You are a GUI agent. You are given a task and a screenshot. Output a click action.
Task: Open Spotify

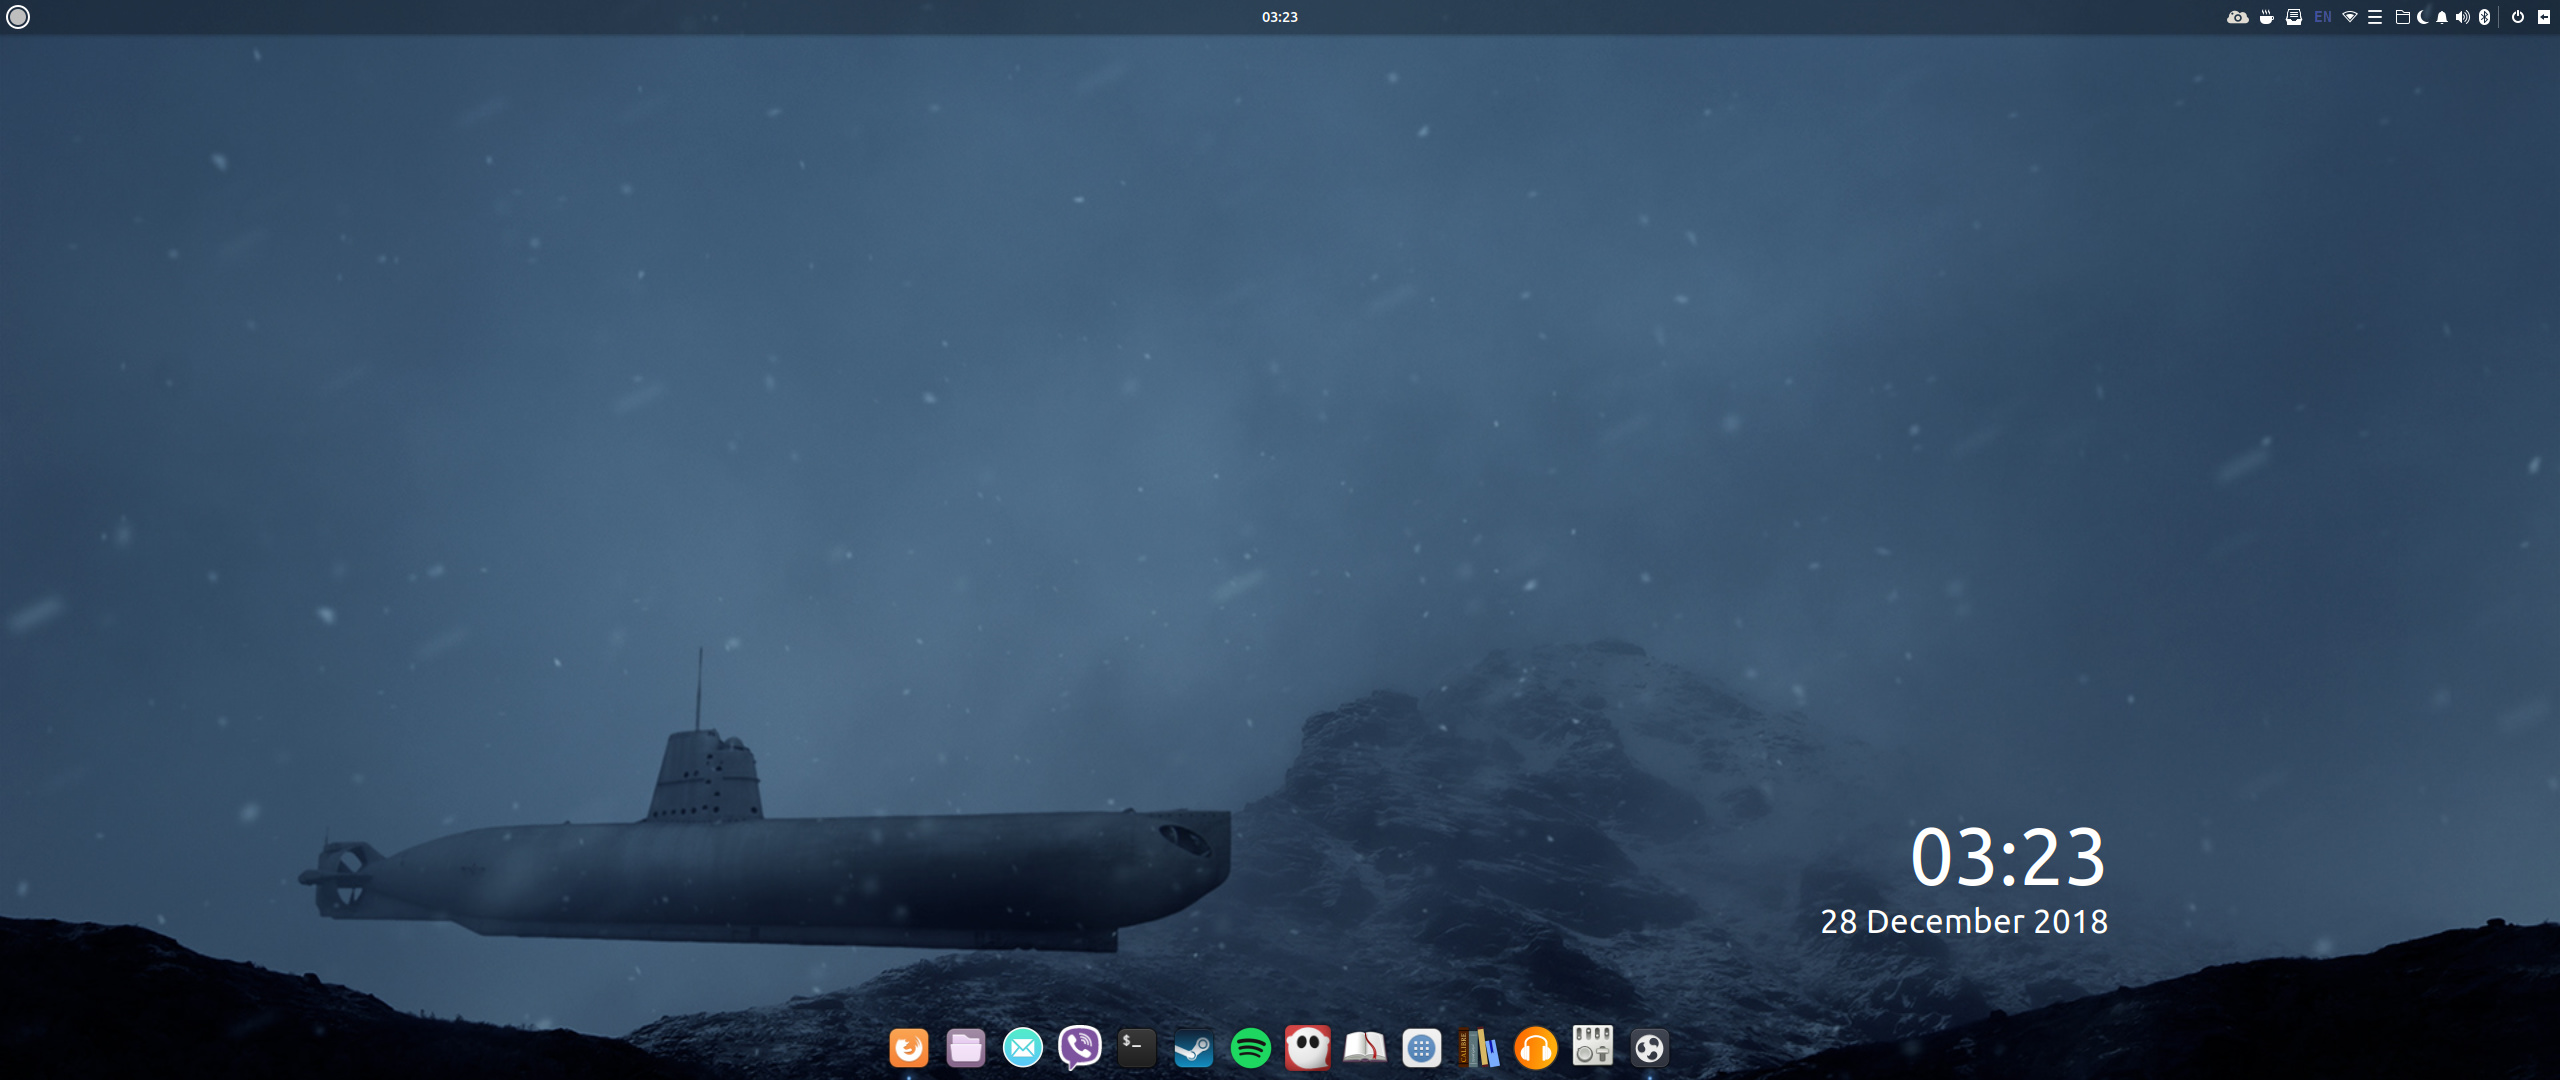click(x=1250, y=1047)
